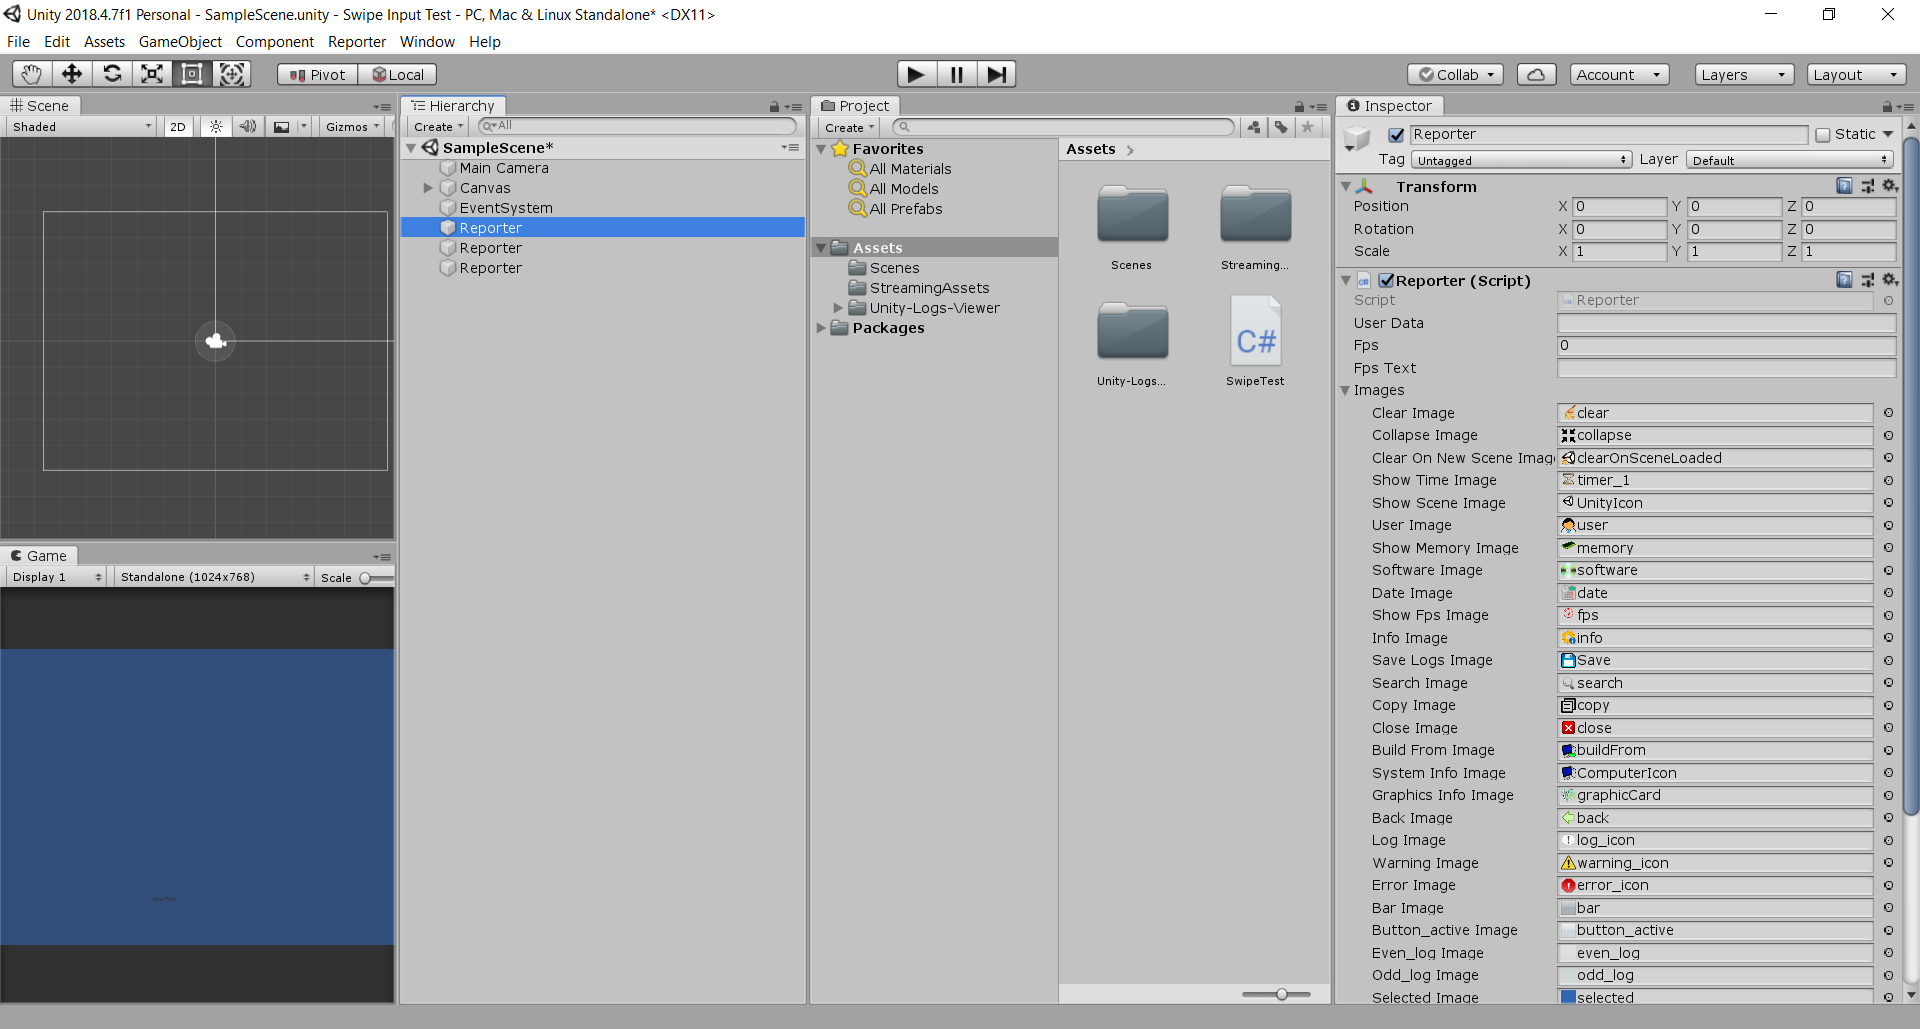Viewport: 1920px width, 1029px height.
Task: Open the GameObject menu
Action: [180, 41]
